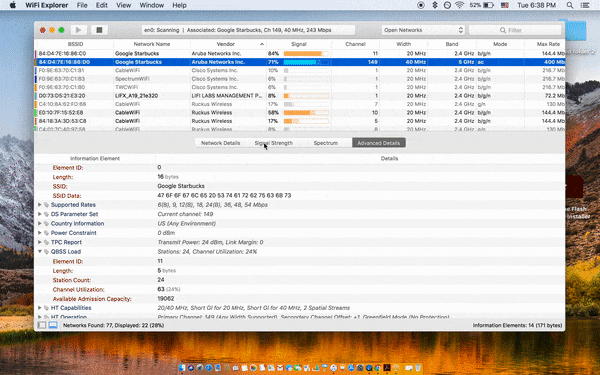Open the Open Networks filter dropdown
600x375 pixels.
coord(422,30)
